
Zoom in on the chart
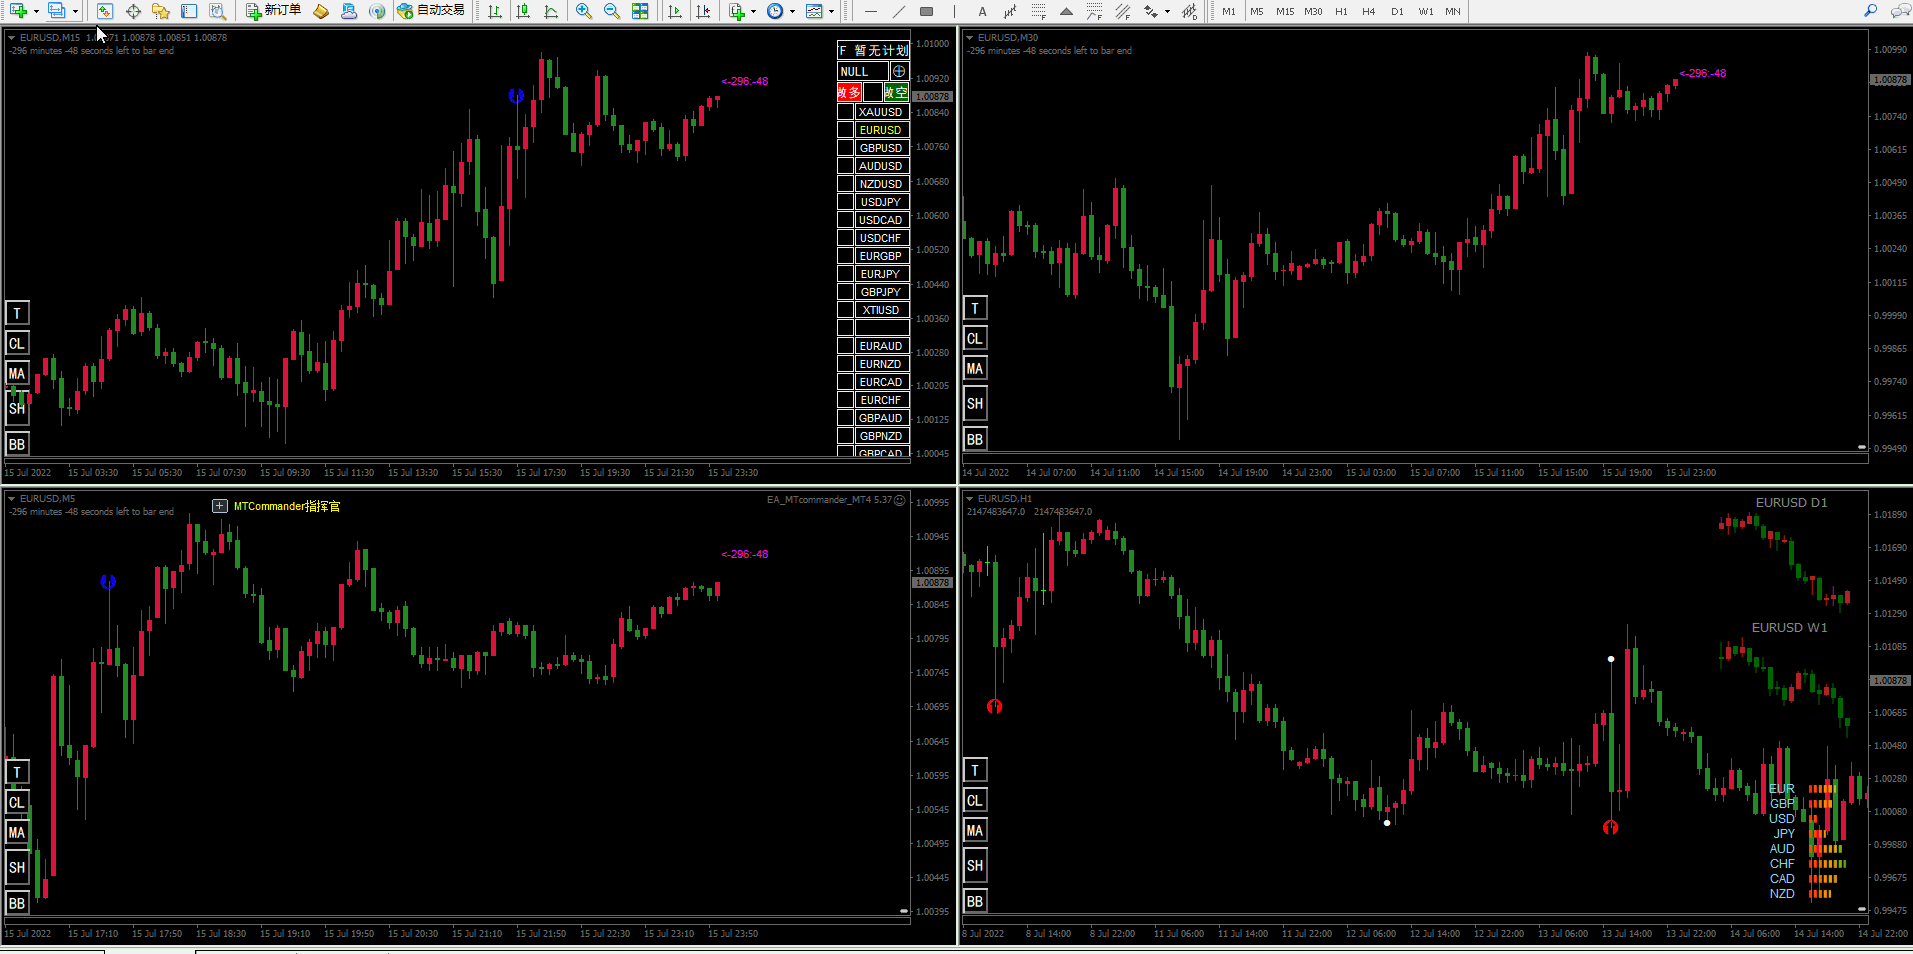tap(584, 11)
